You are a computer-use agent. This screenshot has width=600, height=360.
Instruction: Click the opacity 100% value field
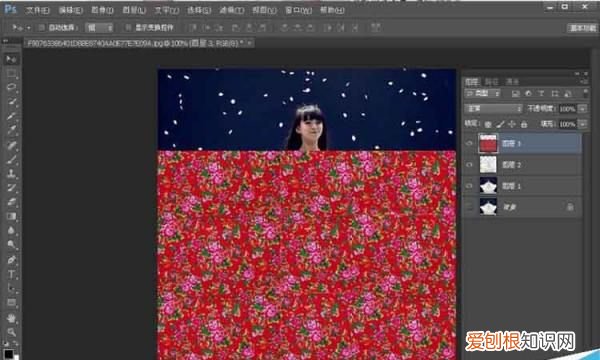coord(567,109)
